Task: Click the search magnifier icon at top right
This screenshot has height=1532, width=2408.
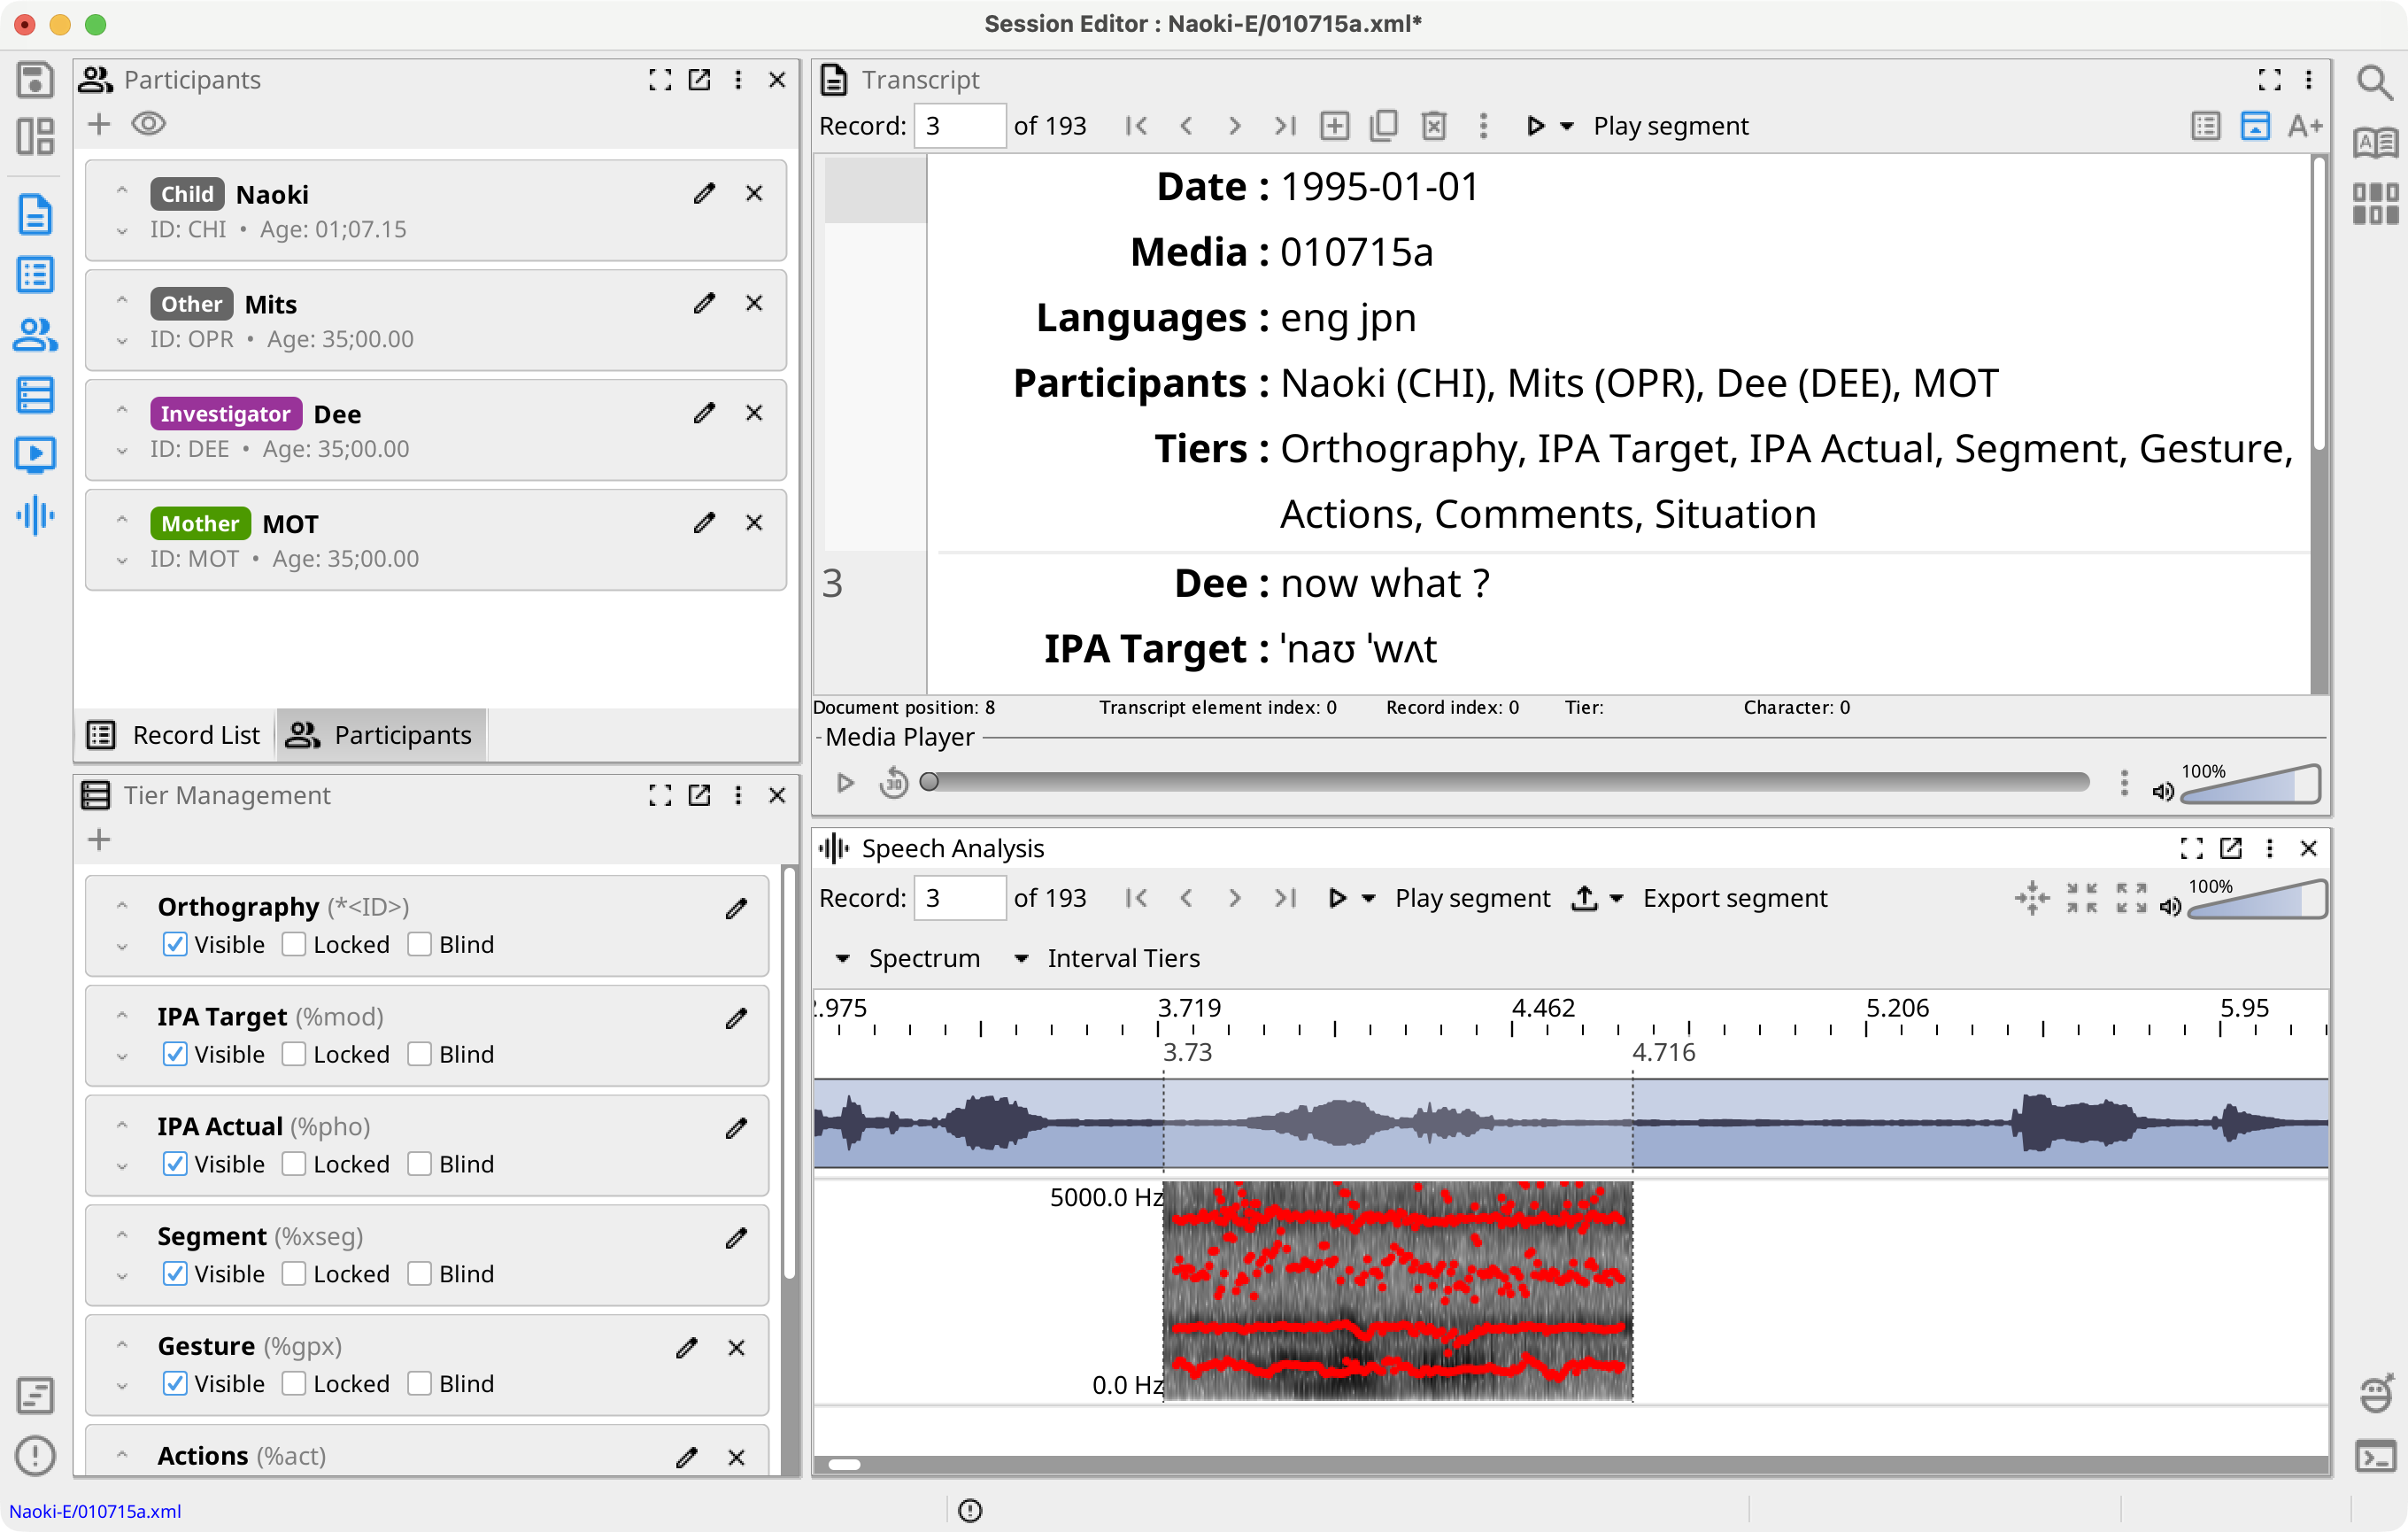Action: pos(2374,82)
